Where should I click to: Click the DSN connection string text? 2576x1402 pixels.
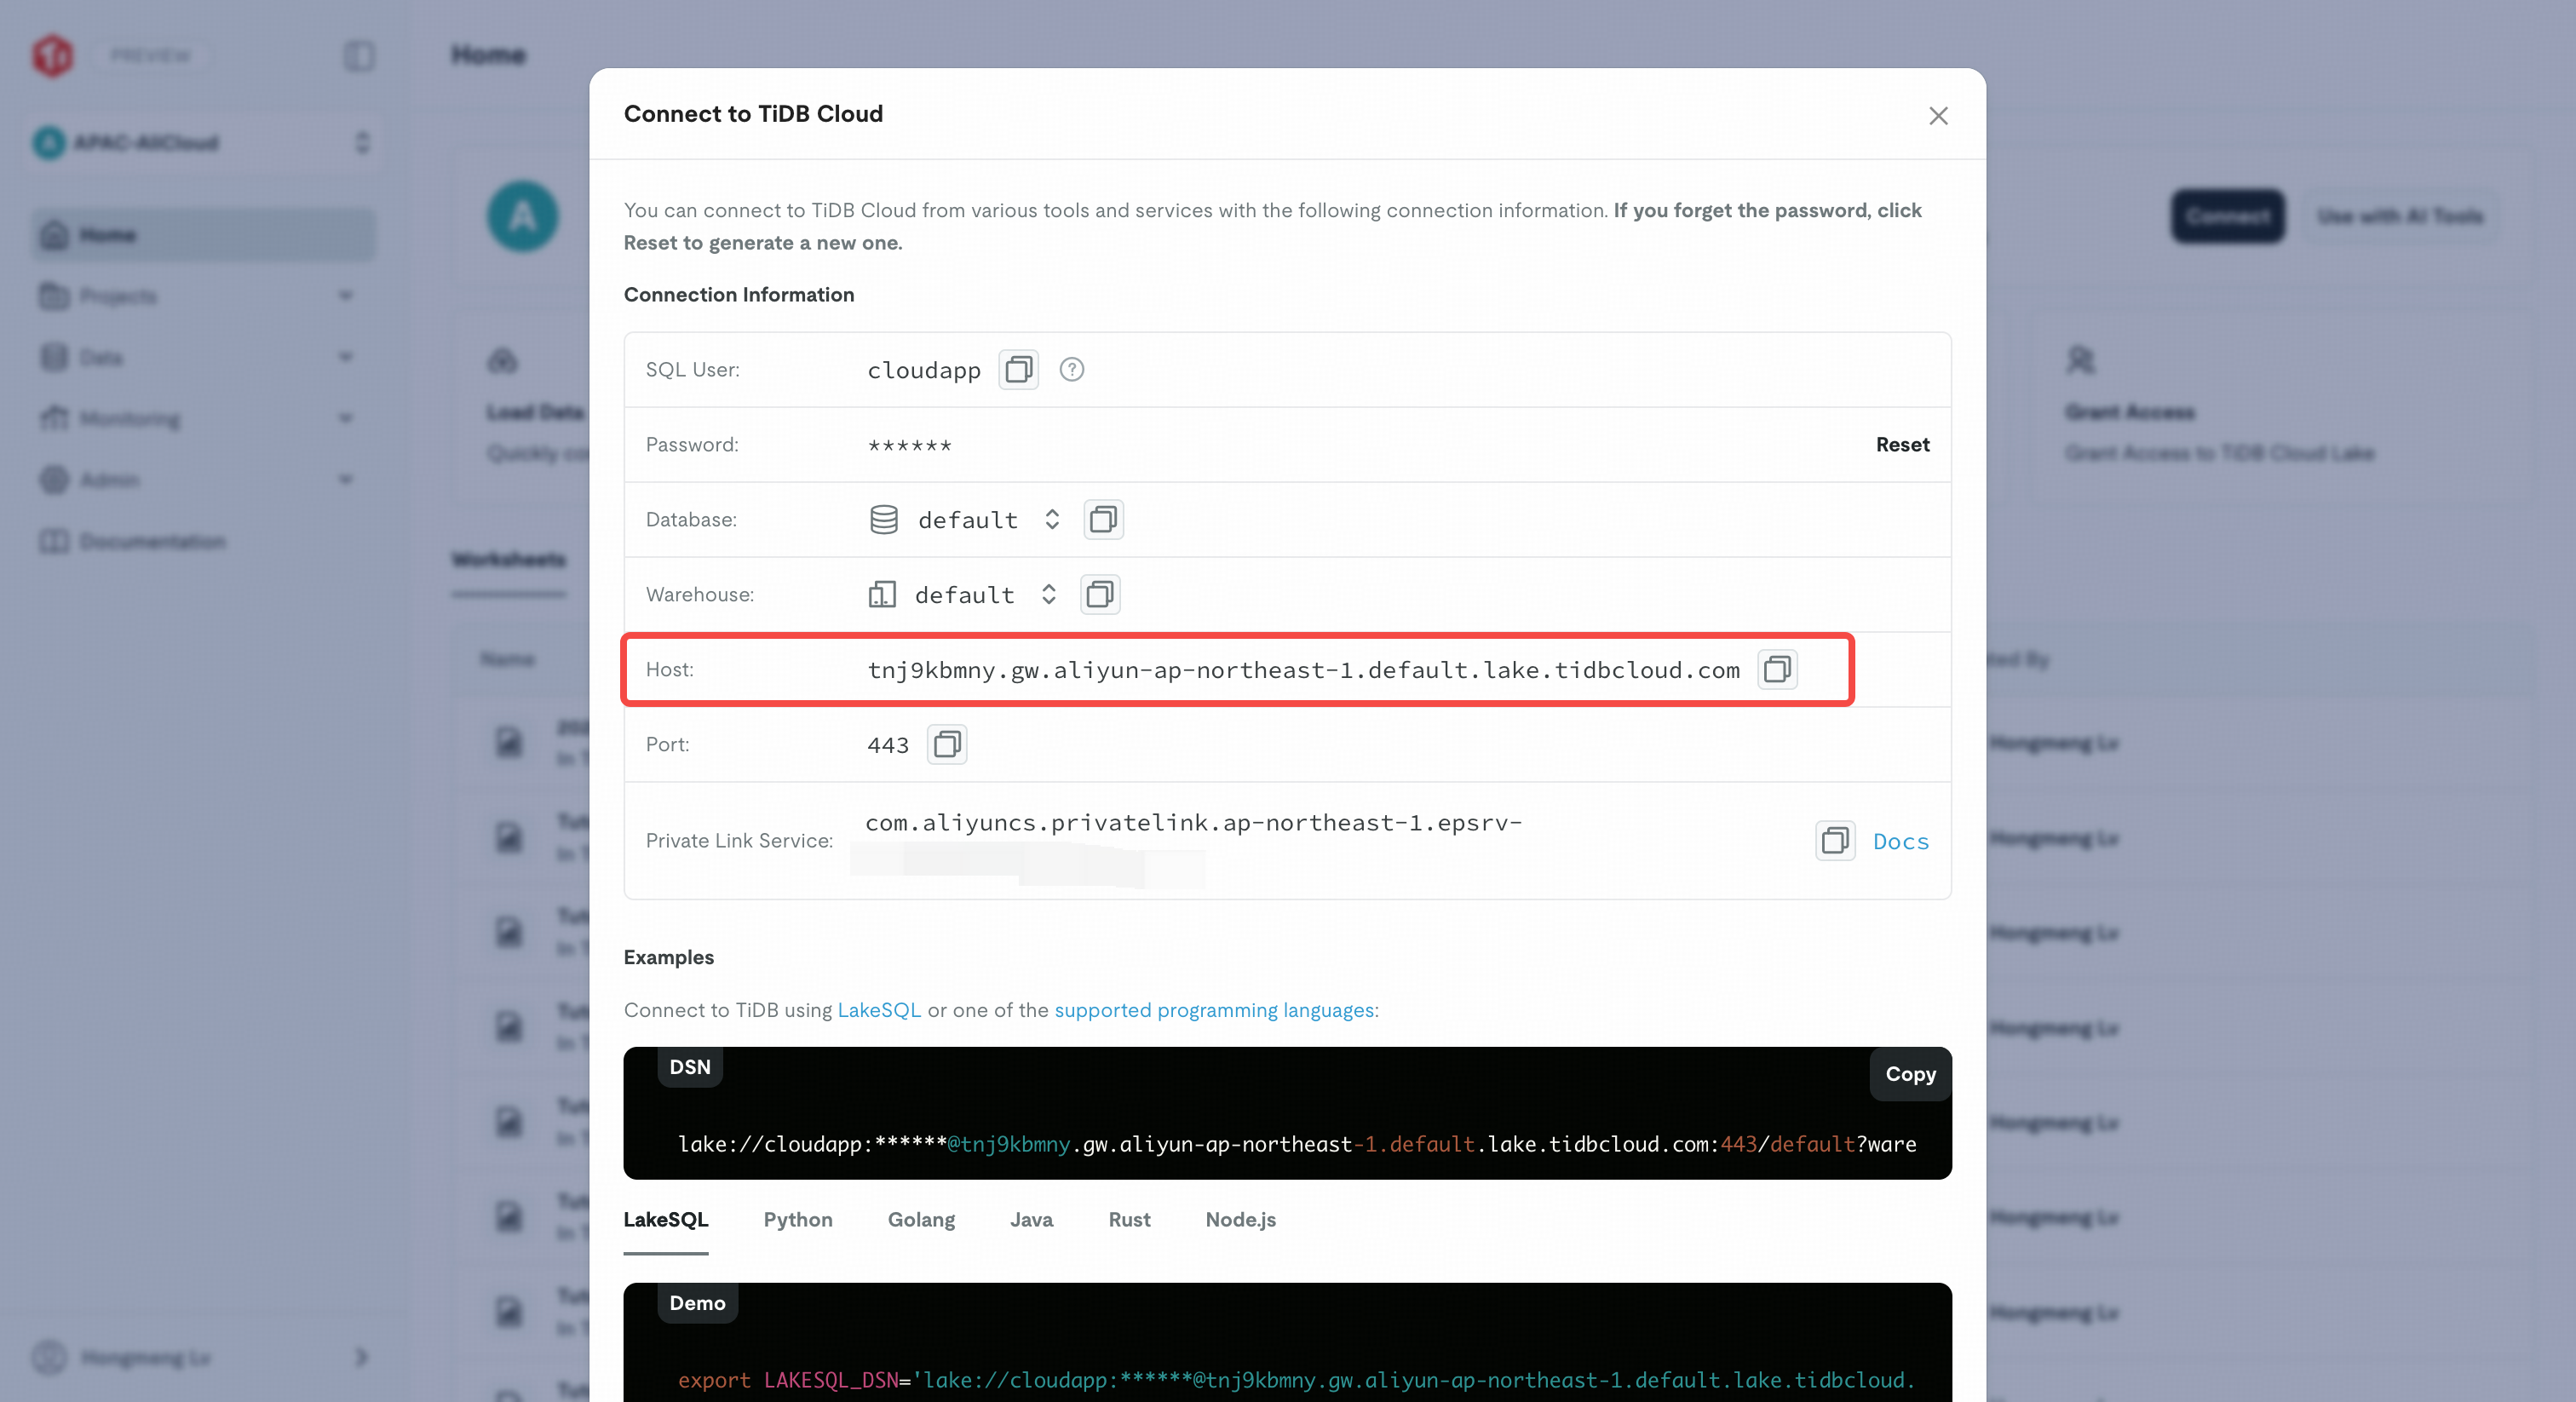click(1297, 1145)
